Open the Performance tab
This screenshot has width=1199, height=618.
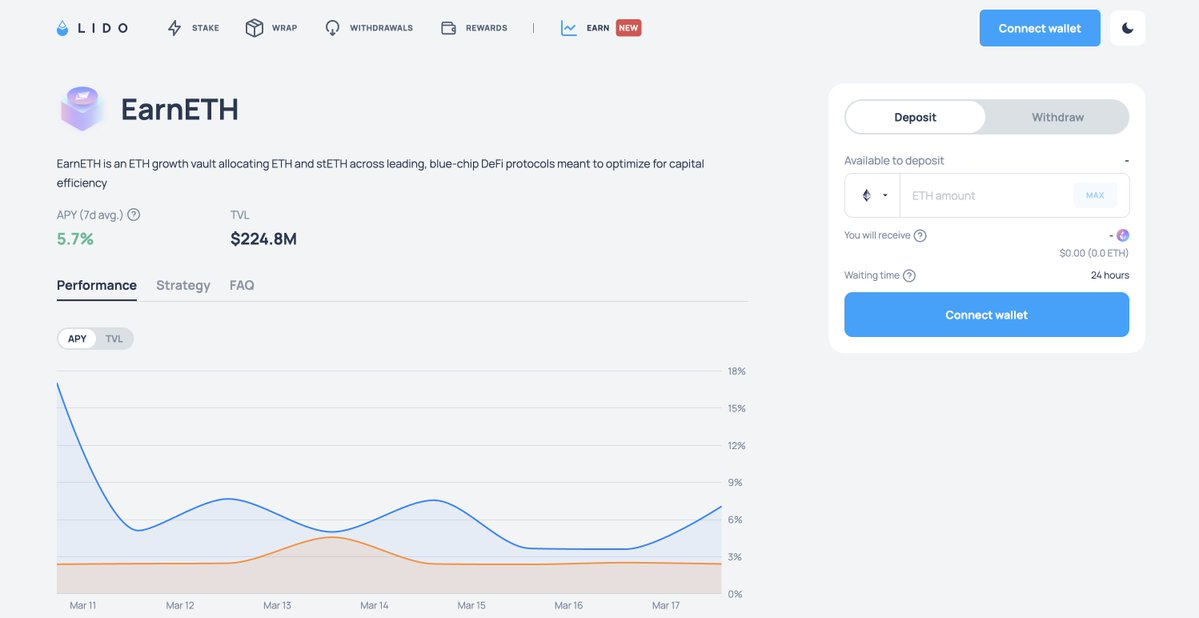tap(96, 285)
